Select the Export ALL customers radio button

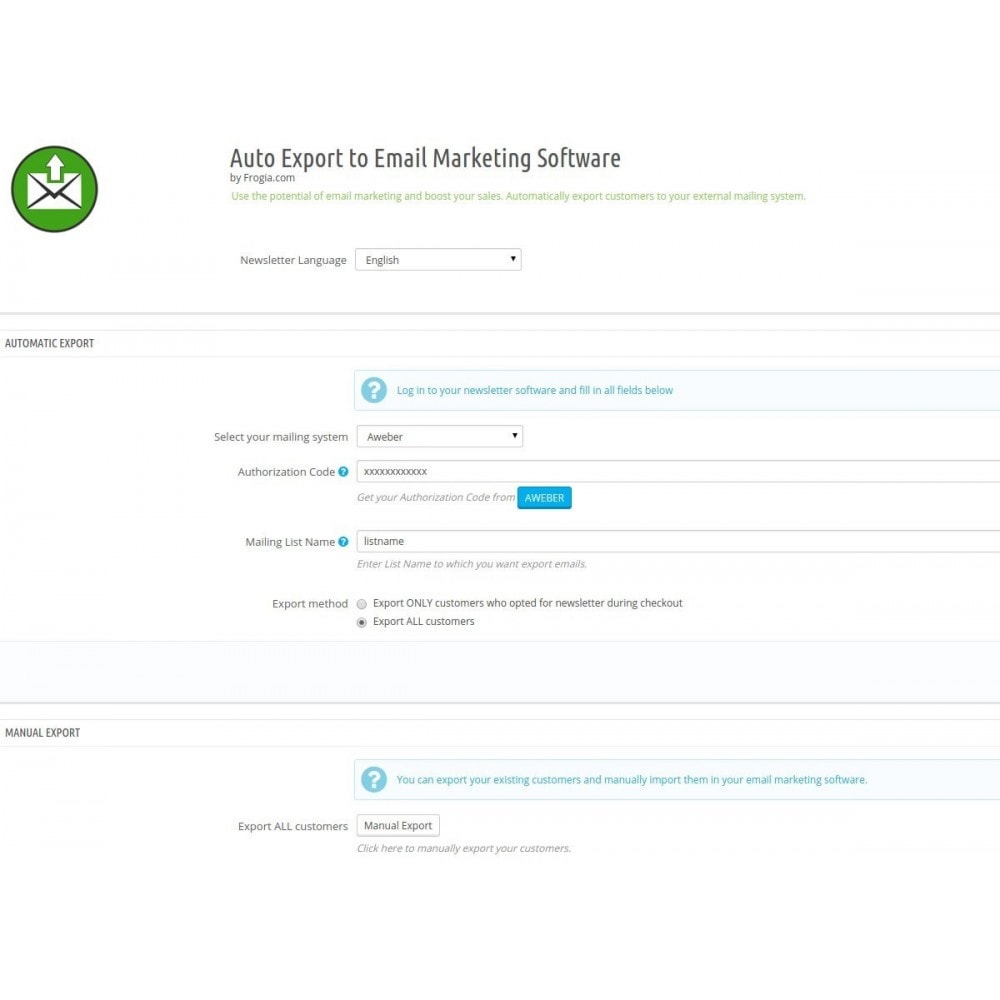tap(362, 622)
